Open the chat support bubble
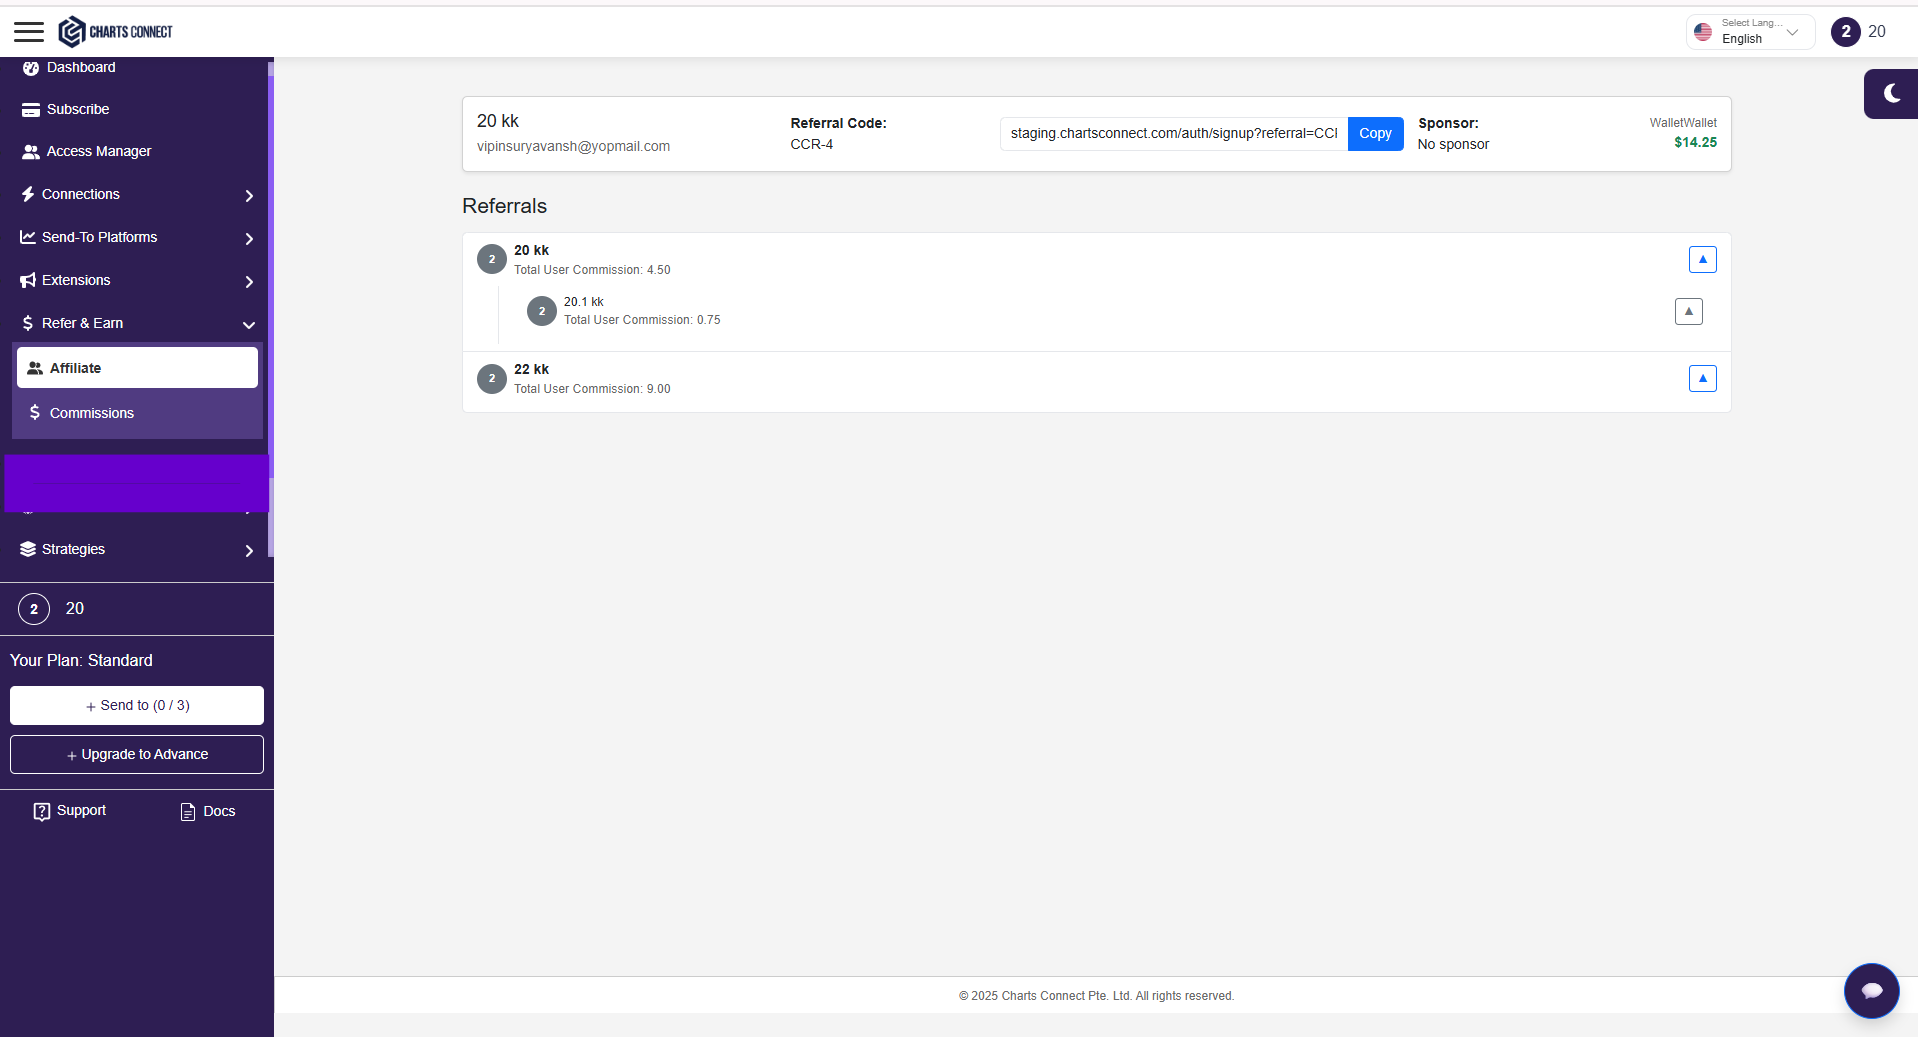Screen dimensions: 1918x1037 click(1871, 990)
